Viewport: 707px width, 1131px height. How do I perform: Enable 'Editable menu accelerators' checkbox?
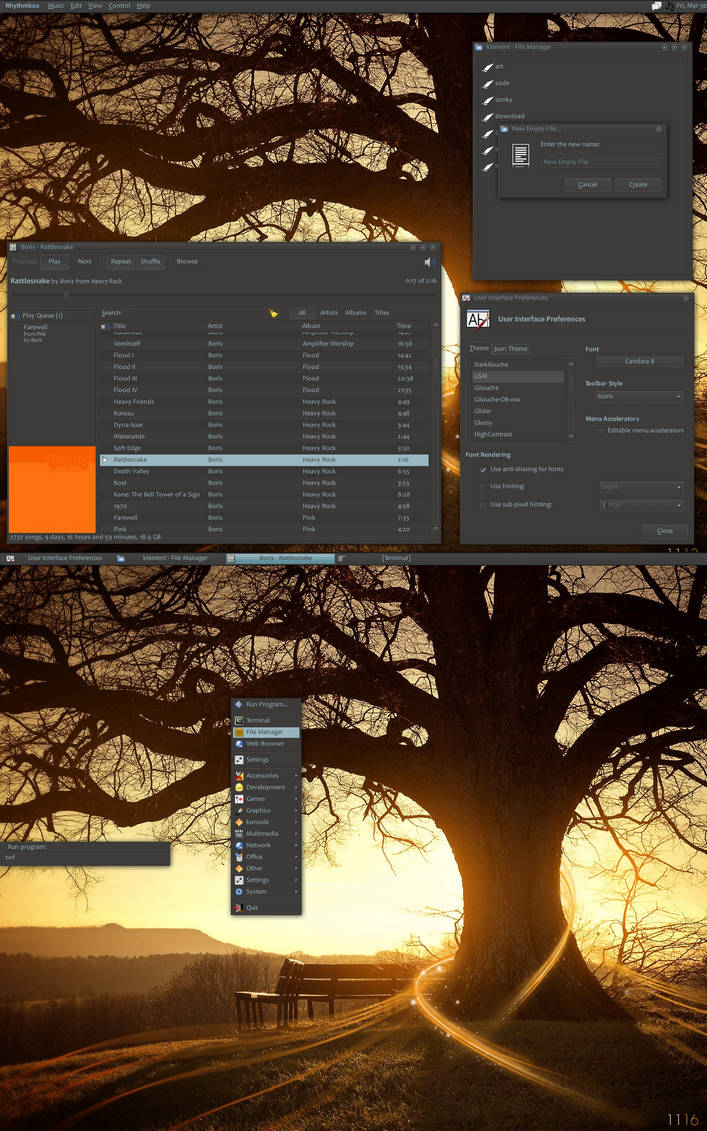(x=600, y=431)
